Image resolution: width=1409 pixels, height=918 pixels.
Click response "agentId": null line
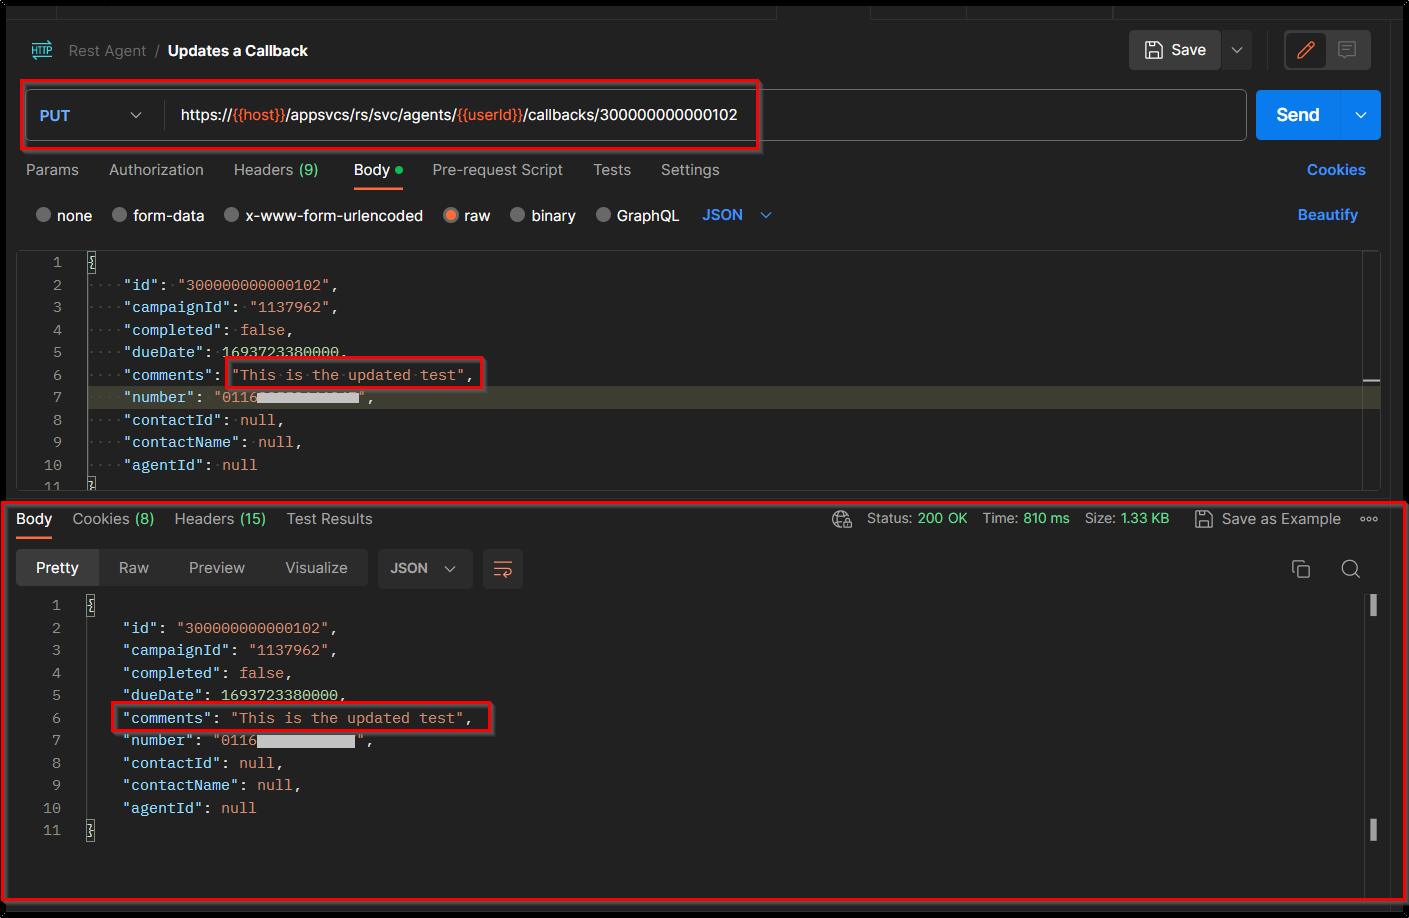[x=190, y=808]
